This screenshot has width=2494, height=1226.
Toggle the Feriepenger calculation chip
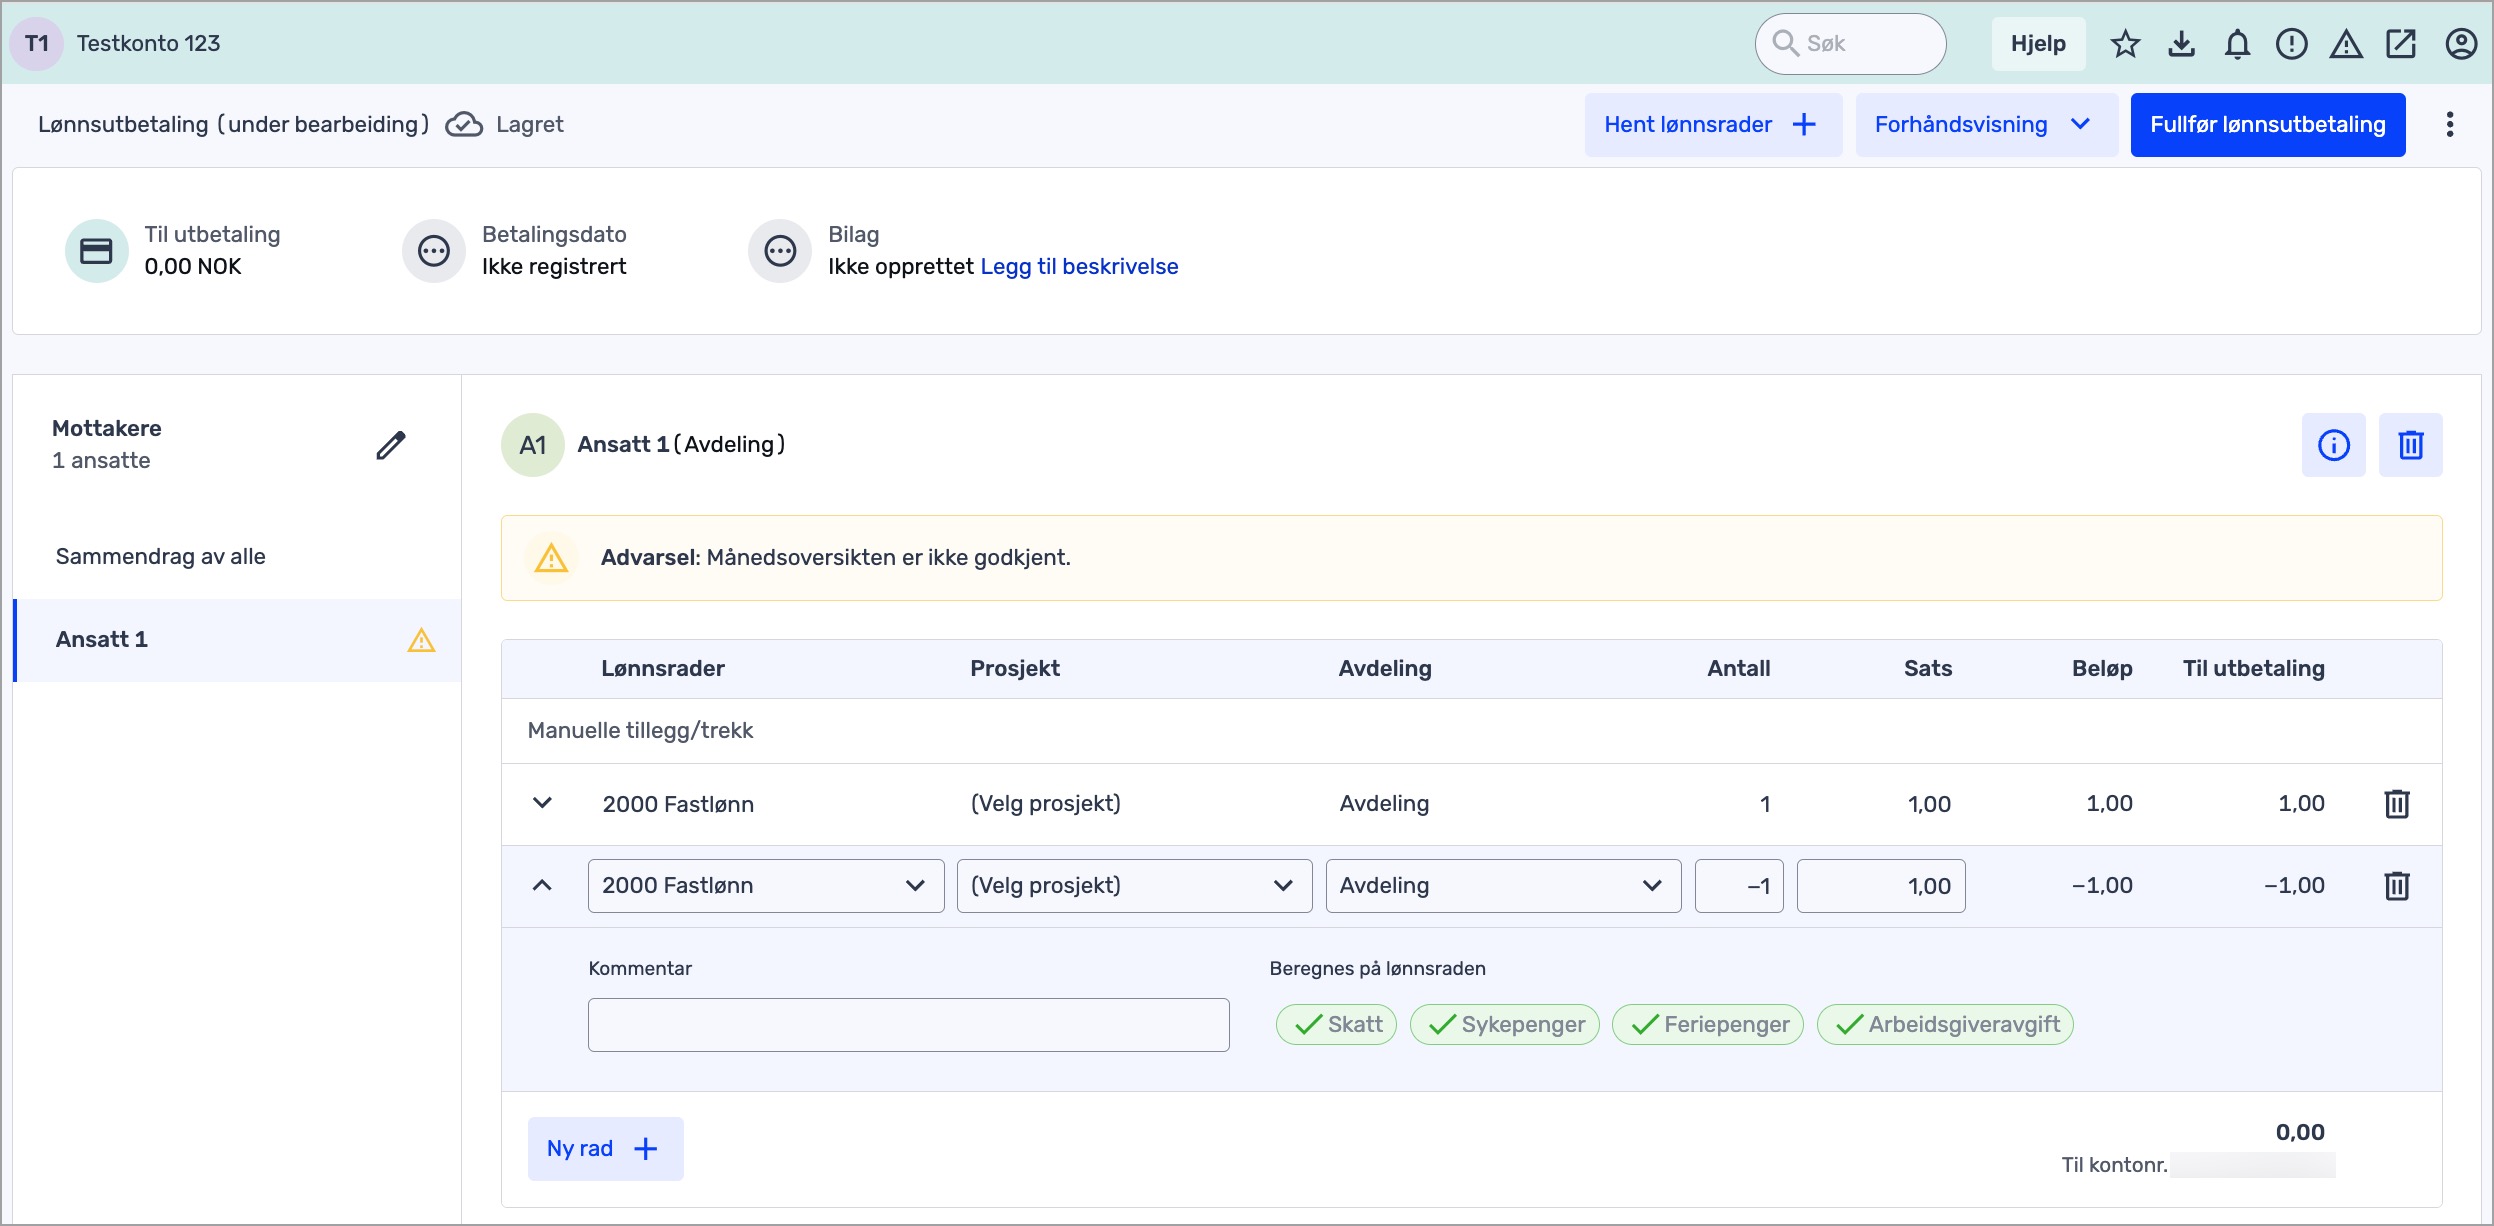pos(1708,1025)
